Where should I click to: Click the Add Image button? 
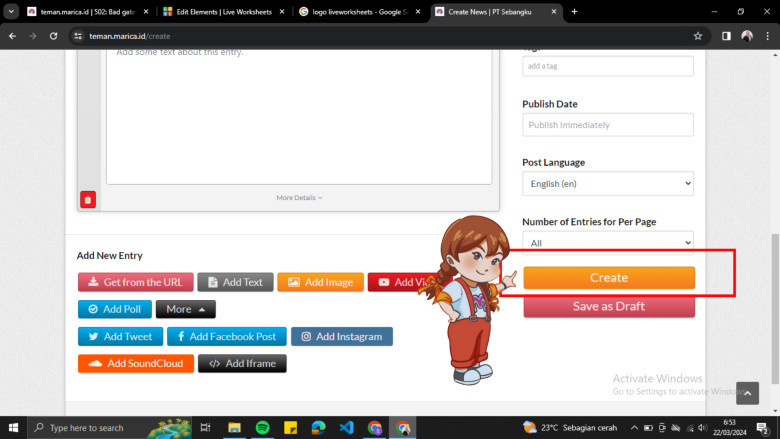320,282
